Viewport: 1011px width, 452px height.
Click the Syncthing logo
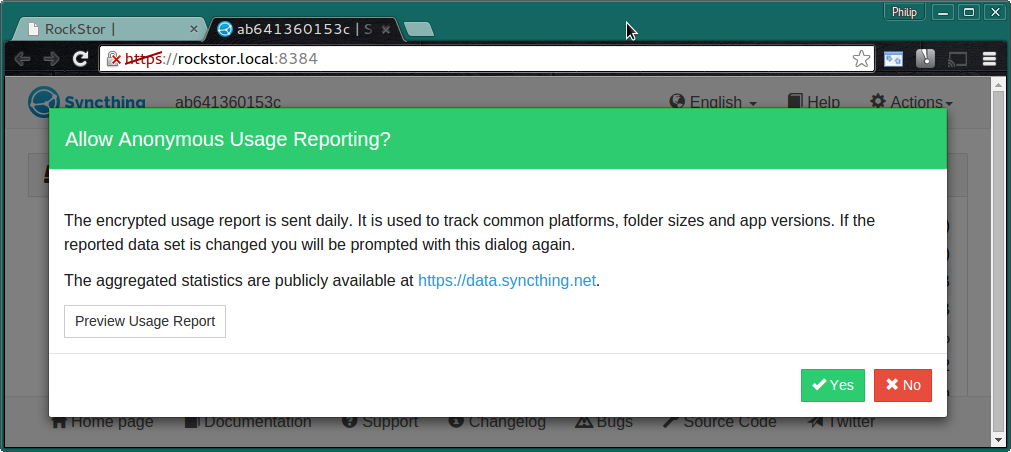(x=86, y=103)
